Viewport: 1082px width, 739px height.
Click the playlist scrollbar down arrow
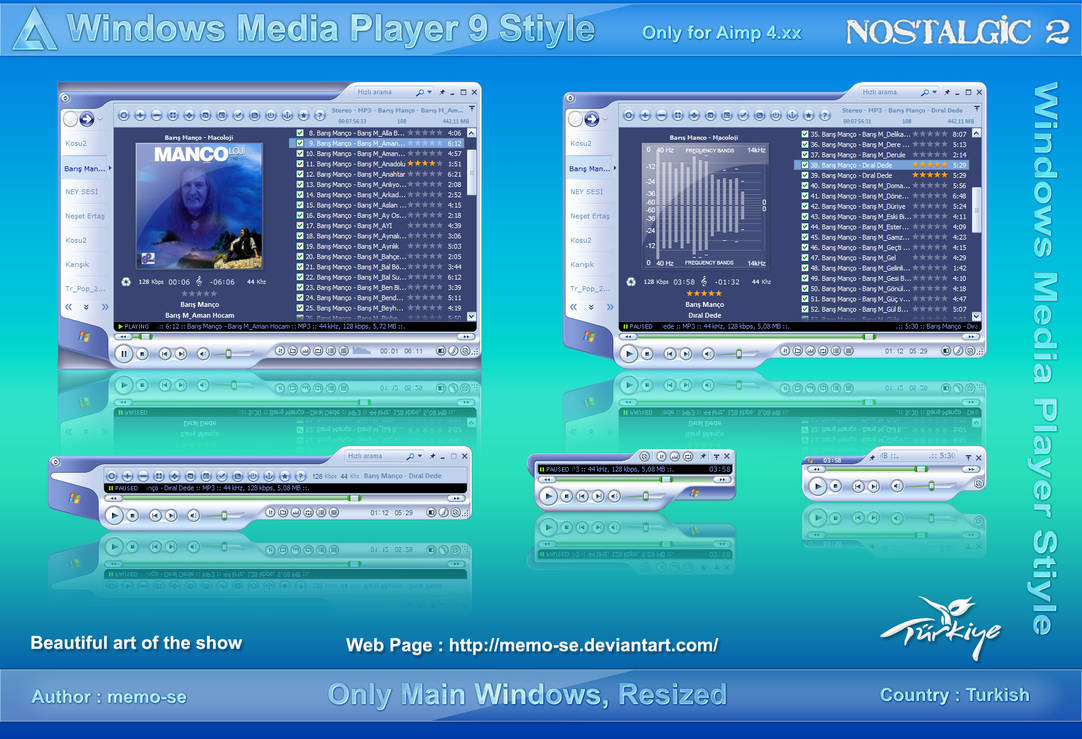point(471,315)
